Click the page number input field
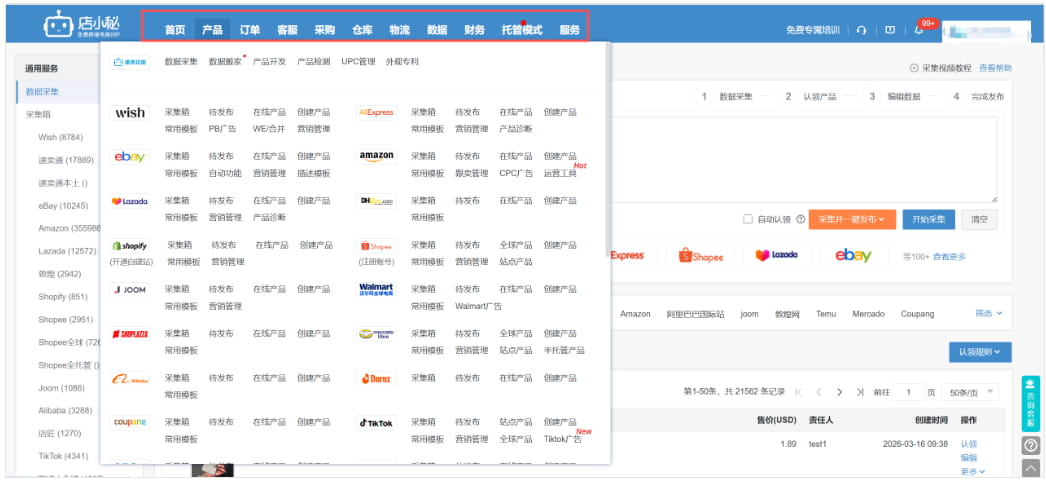The width and height of the screenshot is (1046, 484). pyautogui.click(x=908, y=393)
